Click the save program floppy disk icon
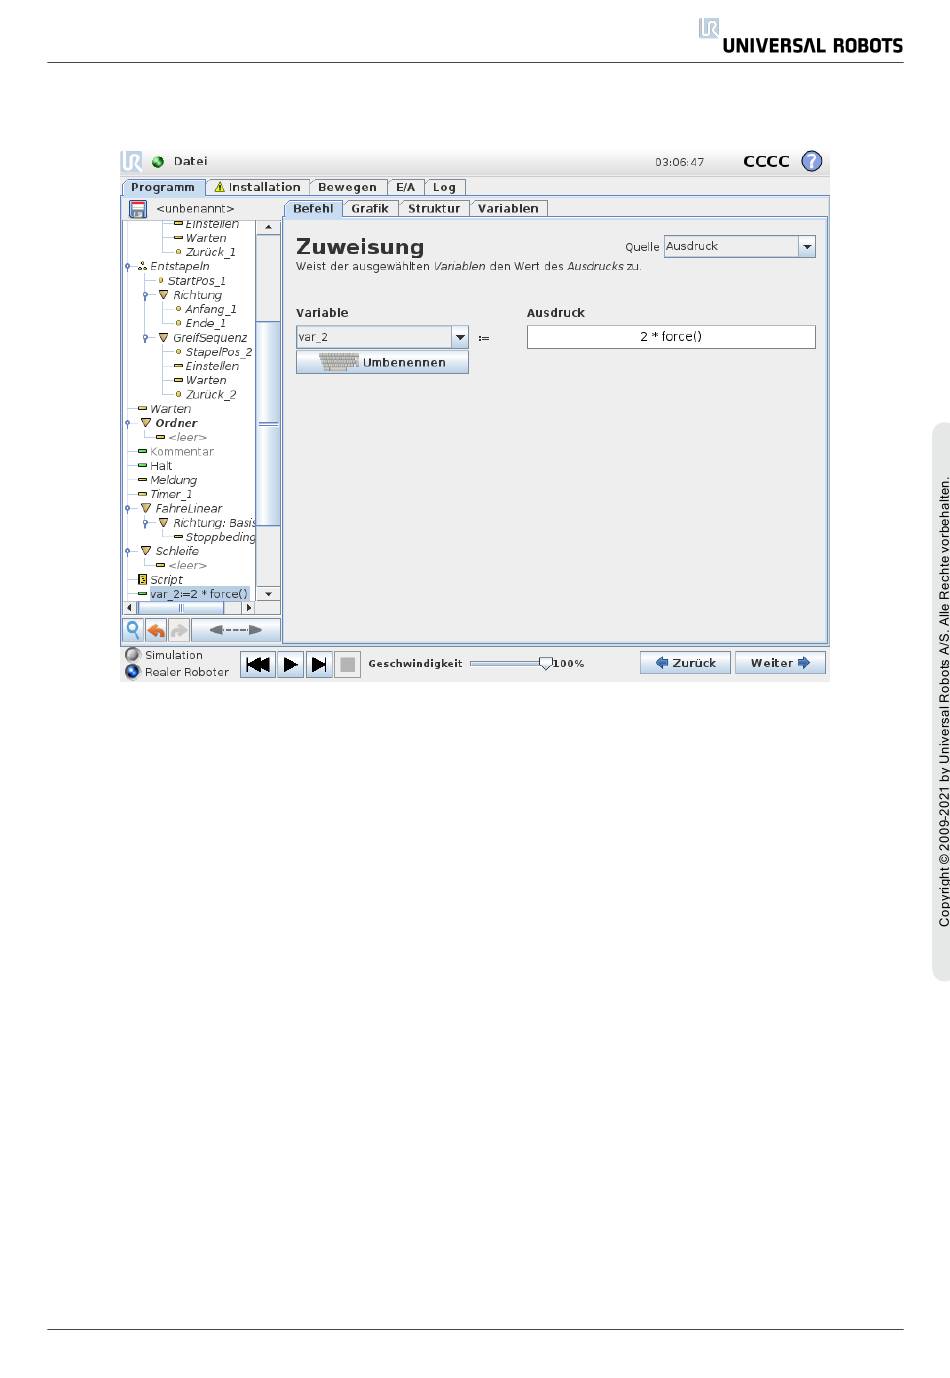 tap(138, 209)
